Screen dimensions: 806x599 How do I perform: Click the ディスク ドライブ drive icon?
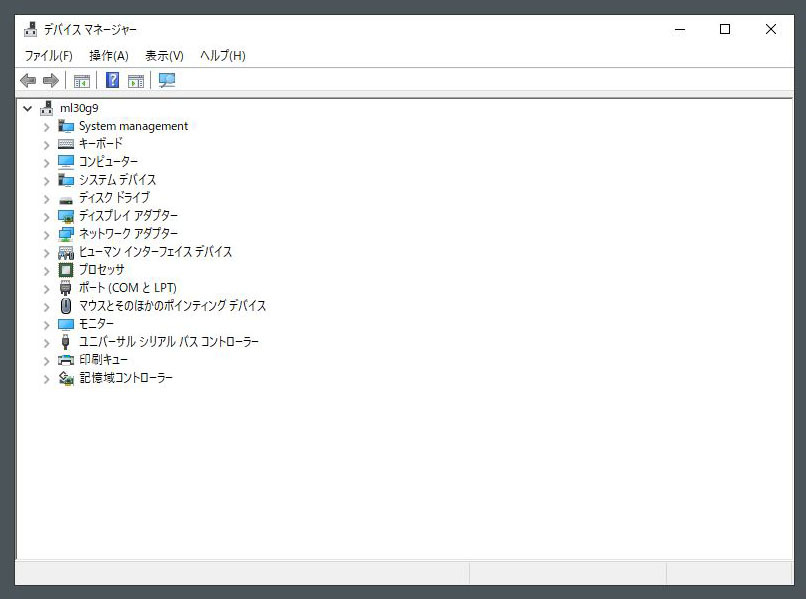coord(66,200)
